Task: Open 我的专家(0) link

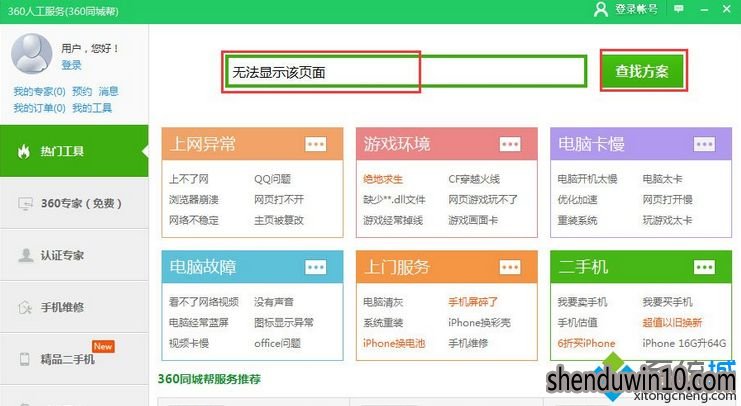Action: (x=39, y=91)
